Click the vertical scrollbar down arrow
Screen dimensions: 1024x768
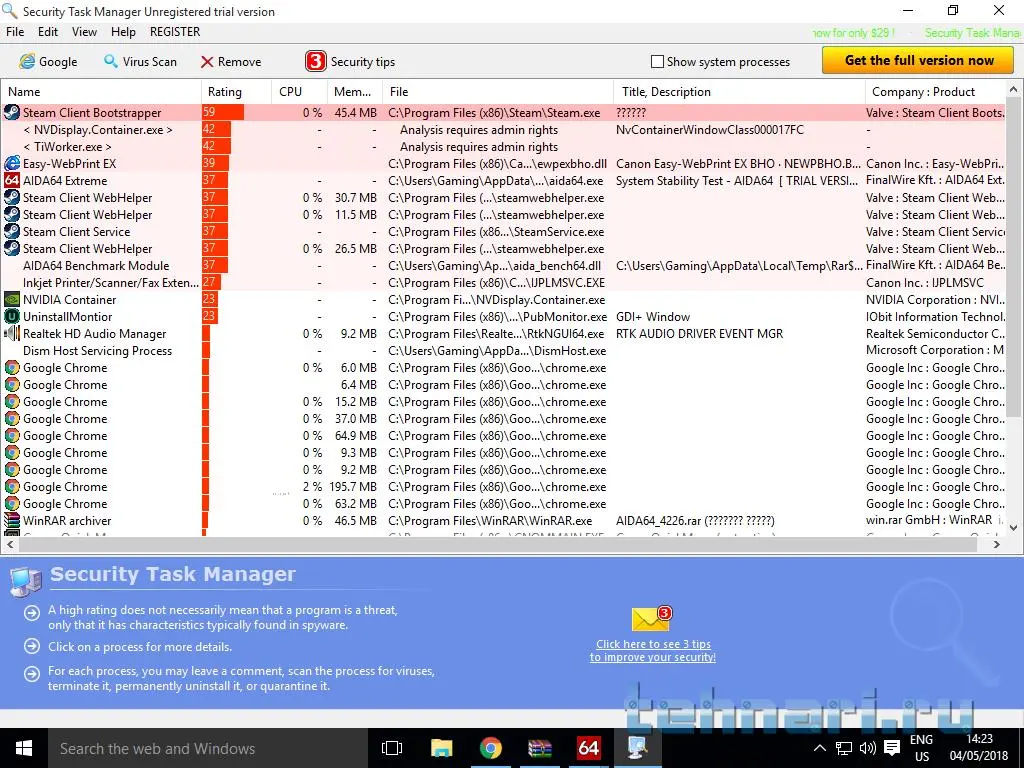[x=1014, y=528]
